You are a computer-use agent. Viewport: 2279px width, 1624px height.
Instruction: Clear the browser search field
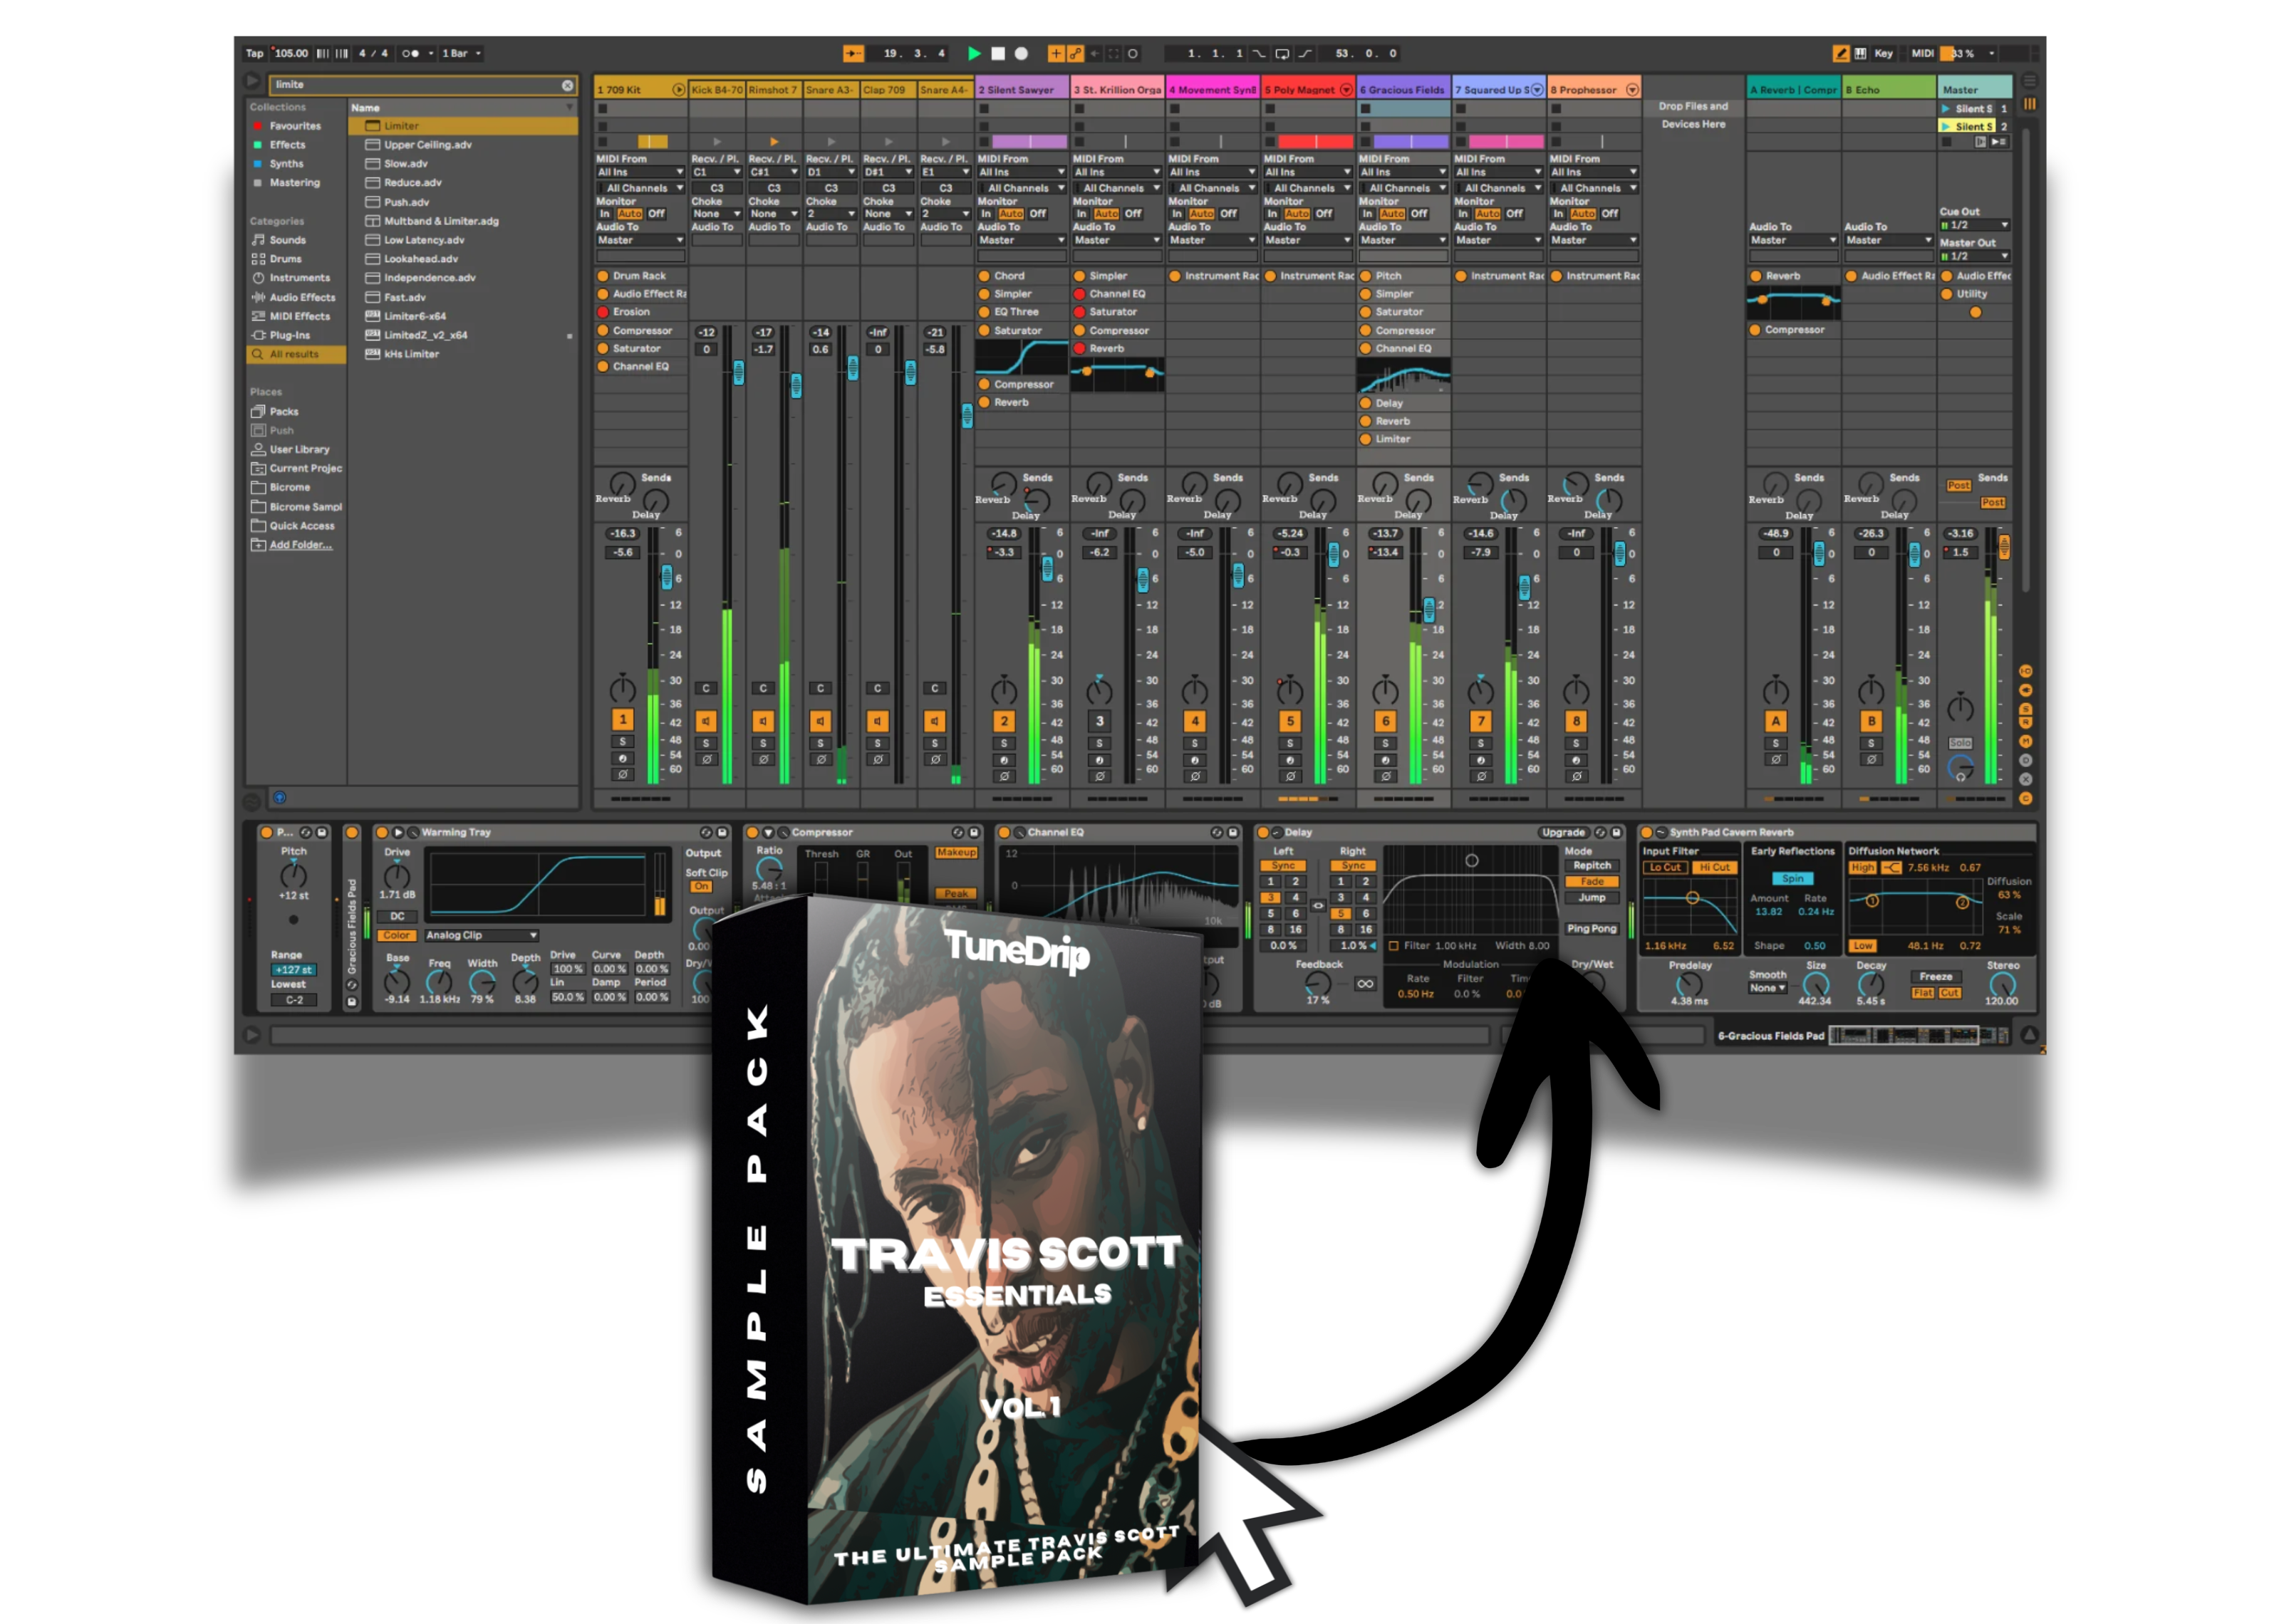point(567,86)
